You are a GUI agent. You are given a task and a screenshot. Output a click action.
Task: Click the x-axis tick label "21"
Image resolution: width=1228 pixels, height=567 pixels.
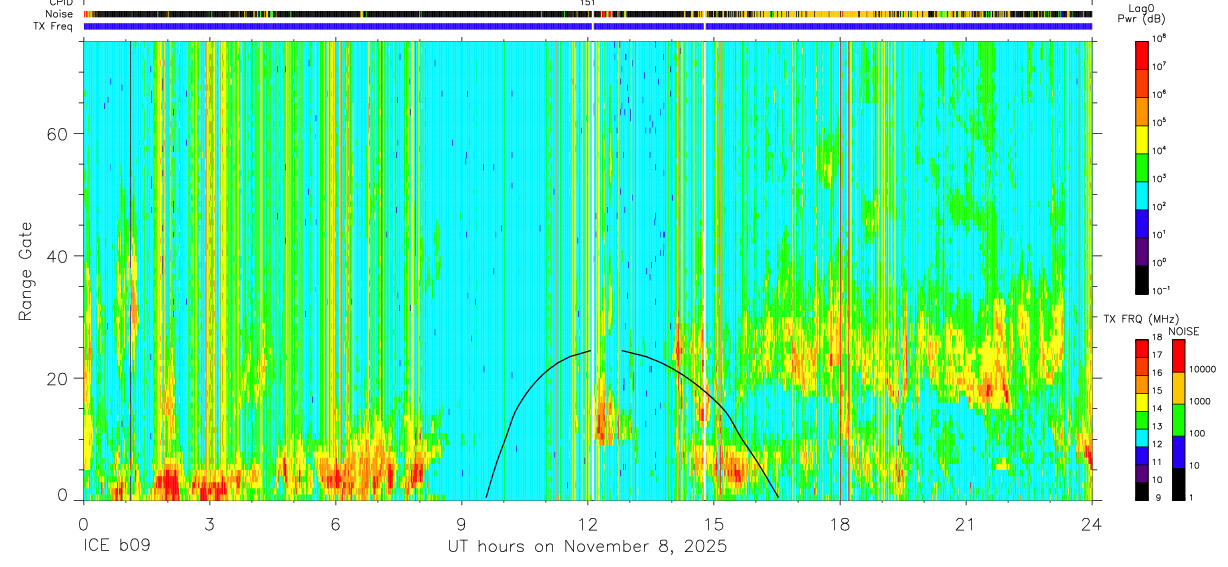click(x=966, y=524)
